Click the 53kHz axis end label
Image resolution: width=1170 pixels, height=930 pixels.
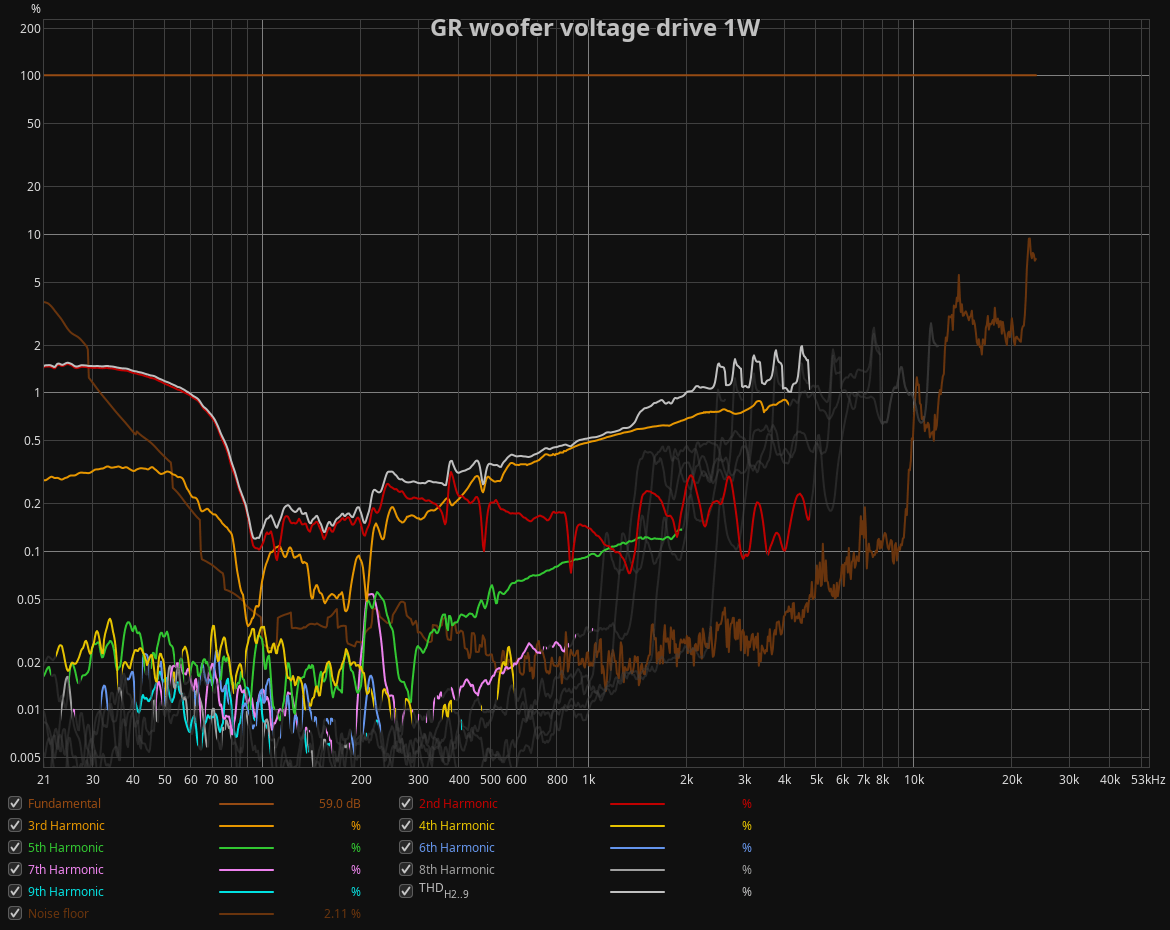(x=1148, y=780)
